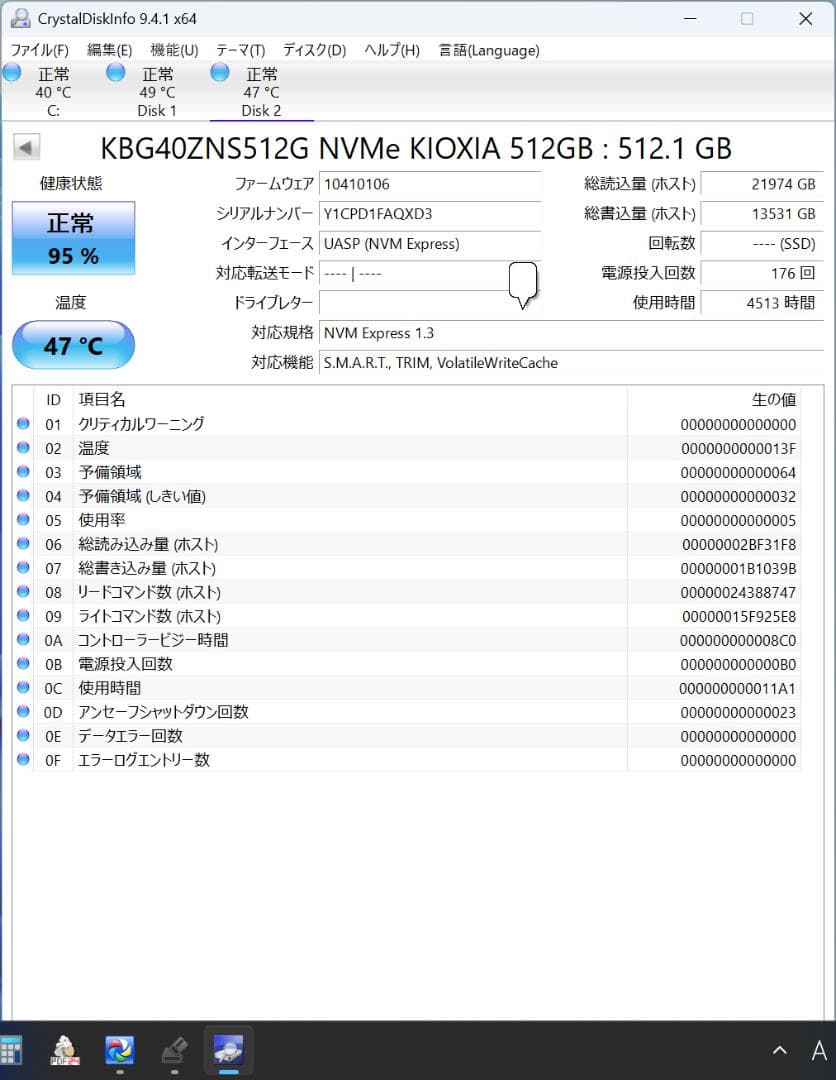
Task: Click the 47°C temperature badge
Action: tap(72, 344)
